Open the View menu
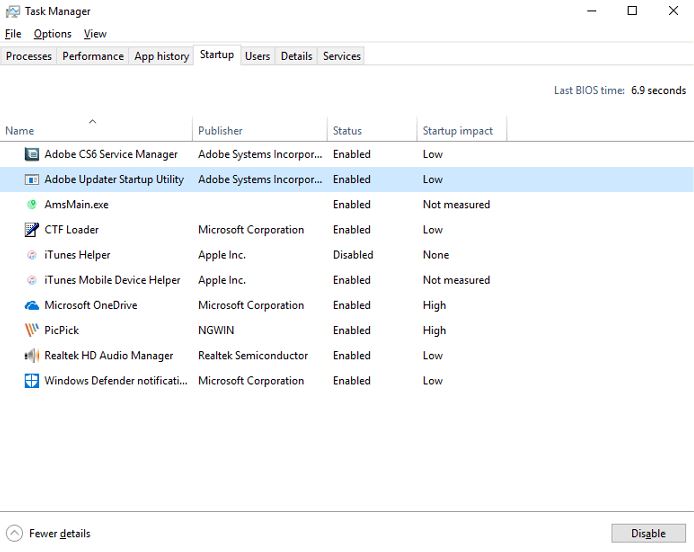 (95, 34)
